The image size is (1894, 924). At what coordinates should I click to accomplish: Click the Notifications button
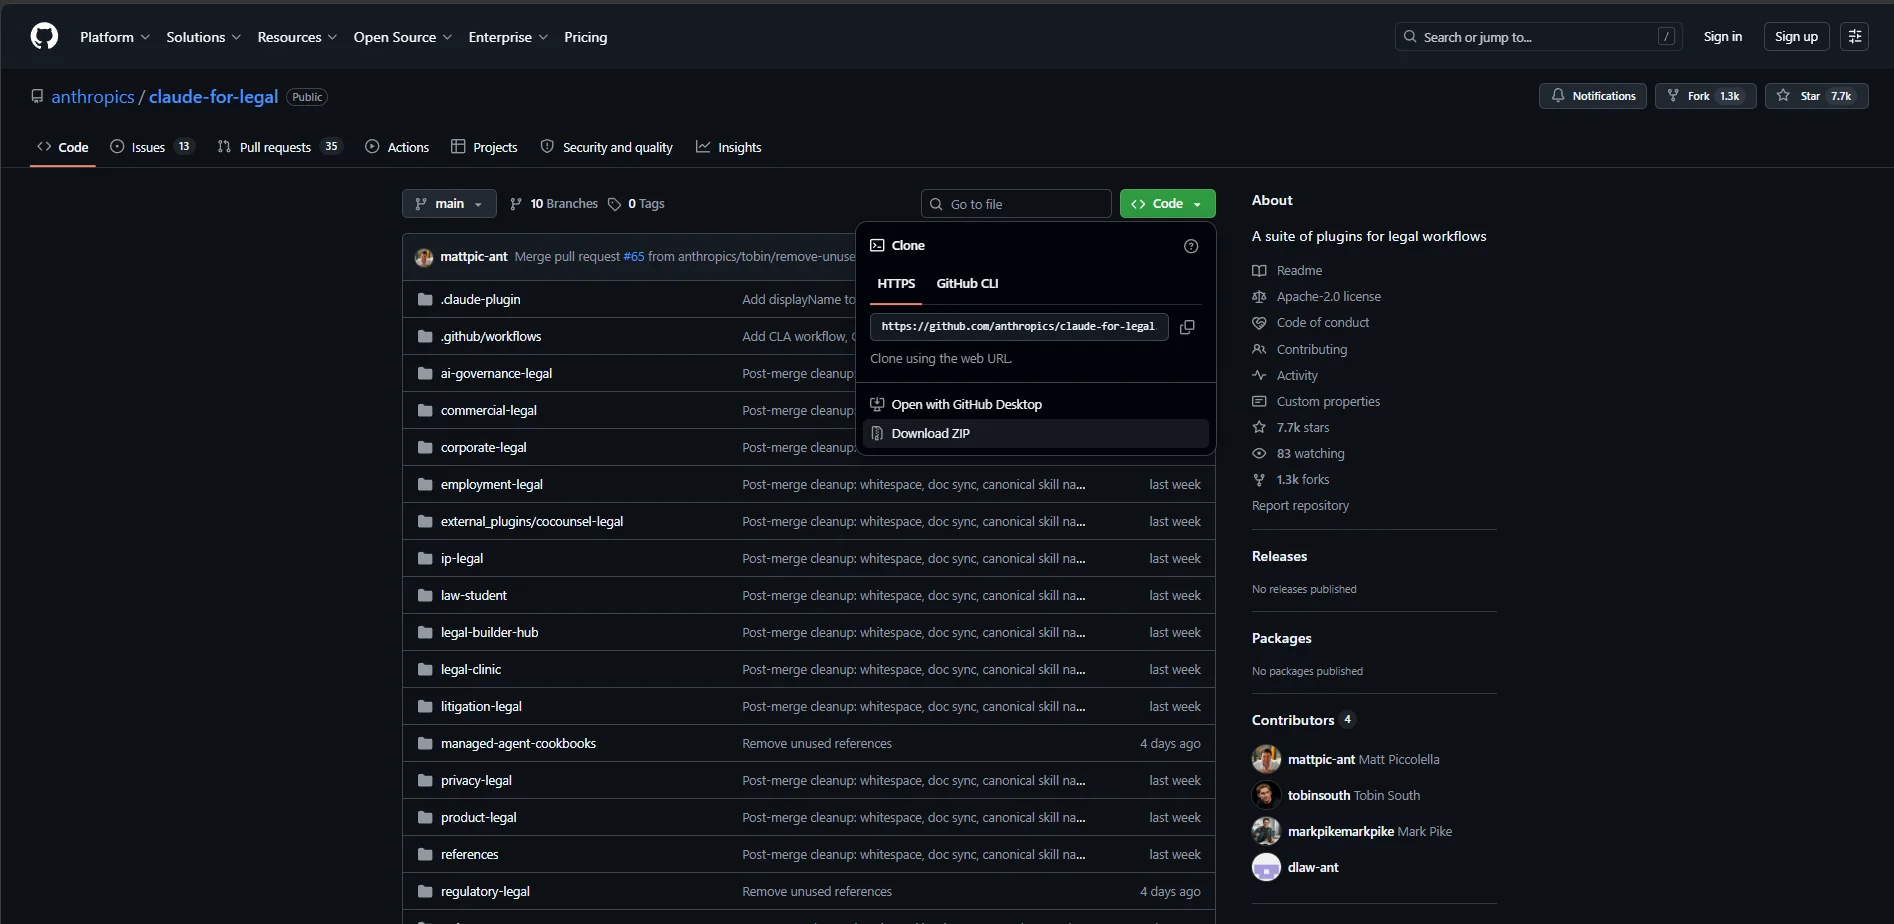pyautogui.click(x=1593, y=96)
